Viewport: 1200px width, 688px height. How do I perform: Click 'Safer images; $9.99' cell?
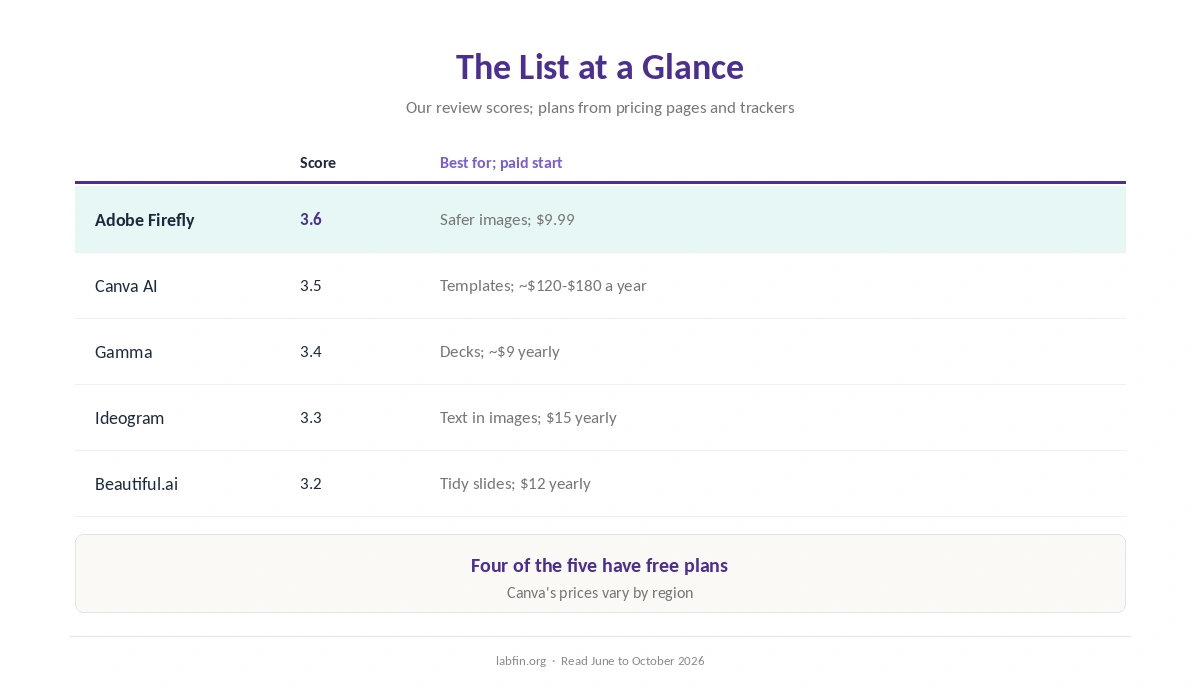pos(507,219)
